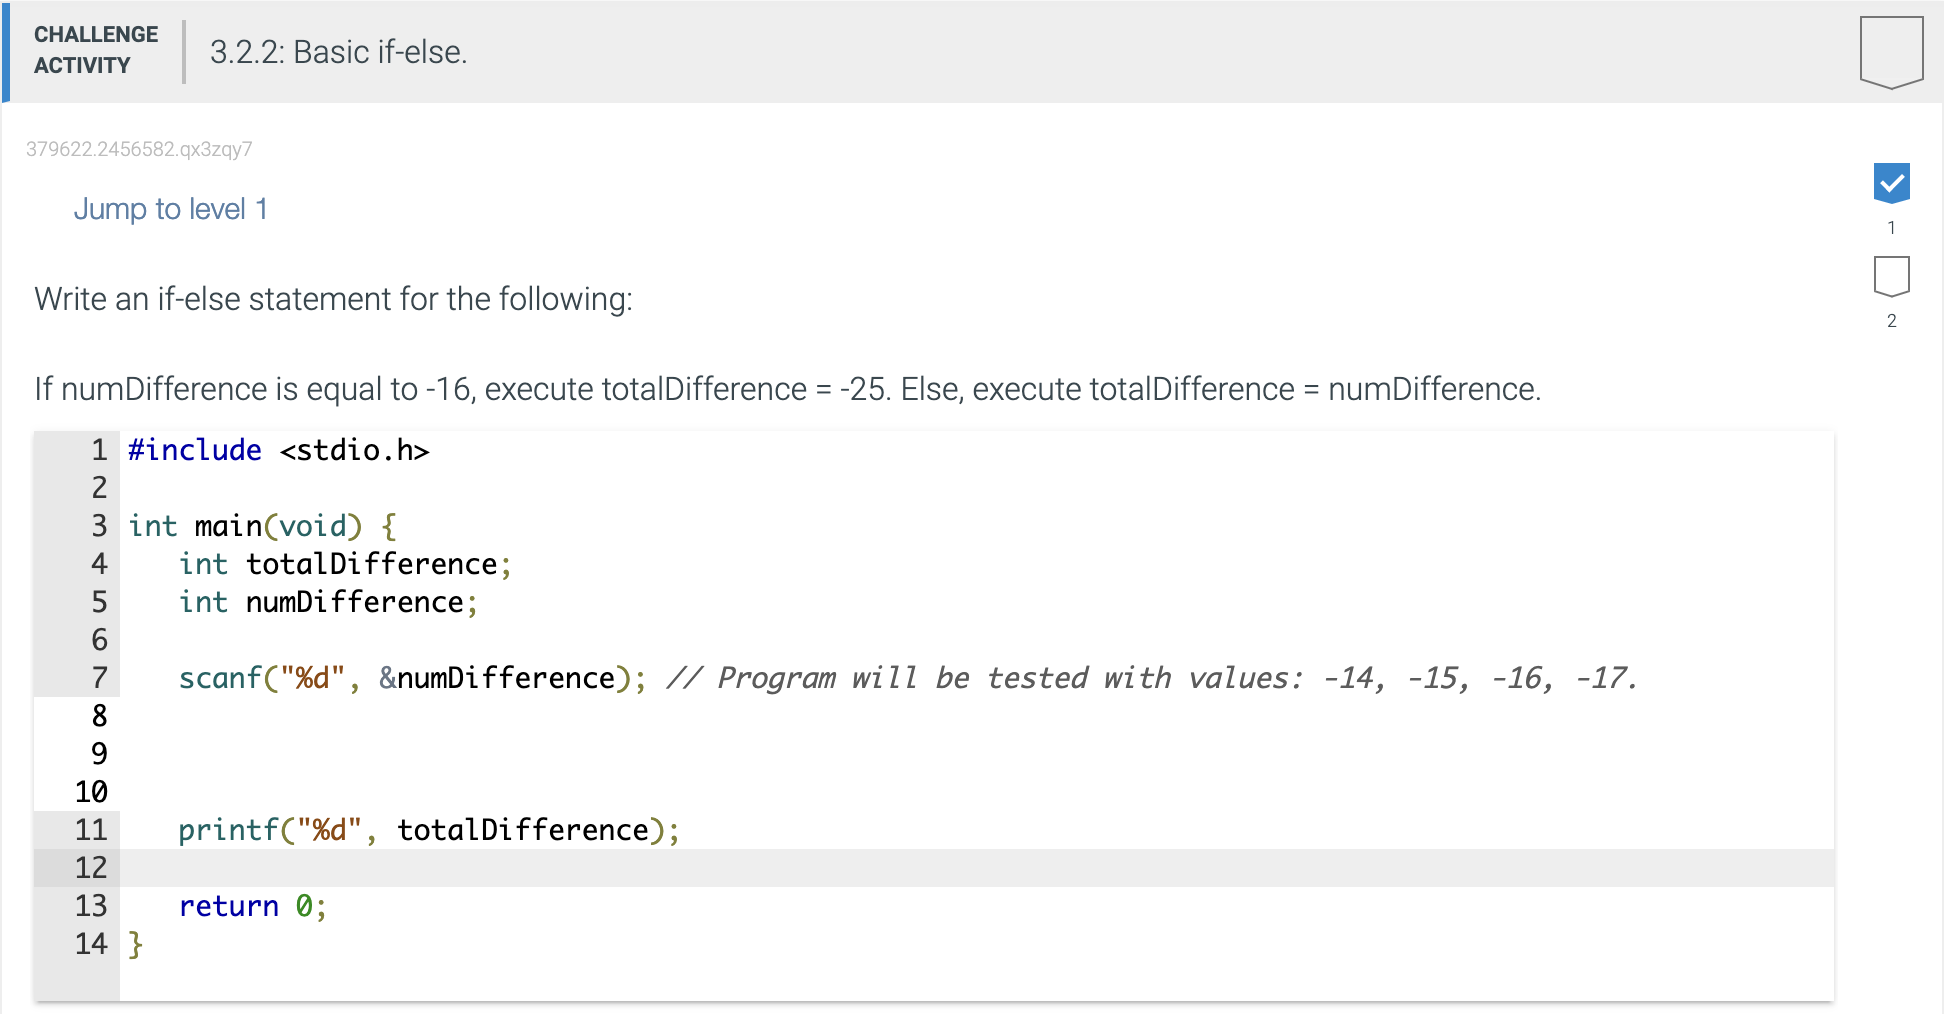Click the scanf statement on line 7
The height and width of the screenshot is (1014, 1944).
412,678
